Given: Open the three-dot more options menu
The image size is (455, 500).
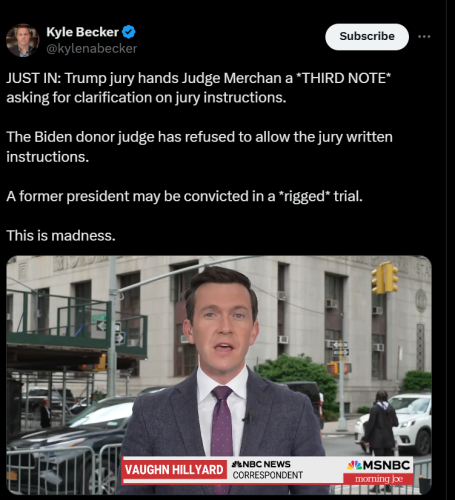Looking at the screenshot, I should click(x=424, y=36).
